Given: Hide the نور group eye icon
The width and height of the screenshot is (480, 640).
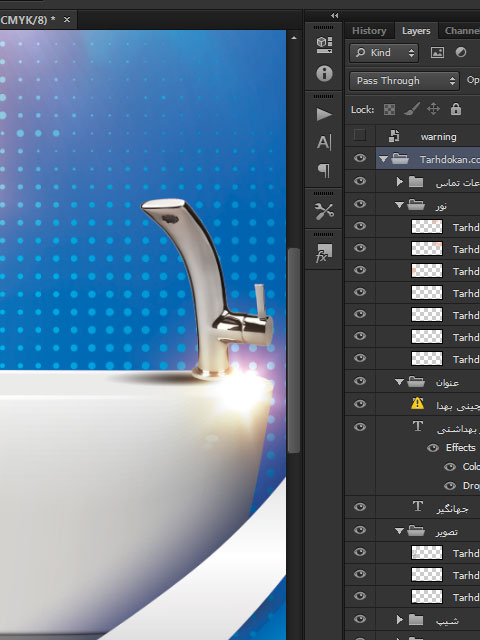Looking at the screenshot, I should point(360,204).
